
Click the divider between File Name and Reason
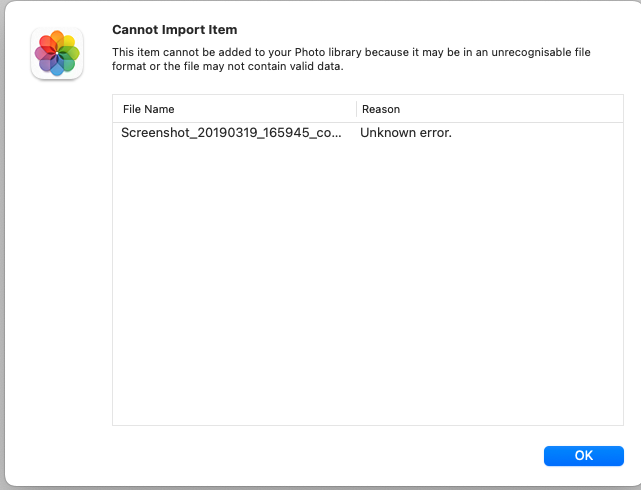(x=356, y=109)
